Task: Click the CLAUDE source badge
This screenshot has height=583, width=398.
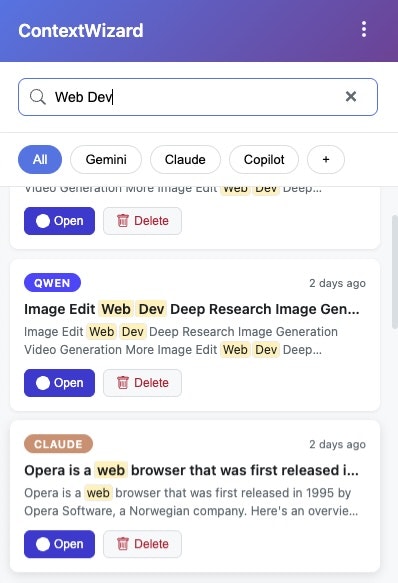Action: tap(58, 444)
